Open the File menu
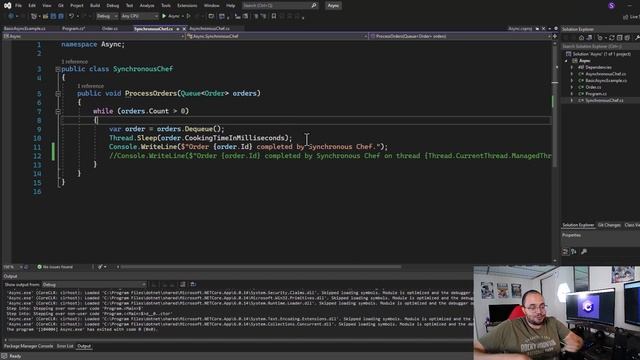The width and height of the screenshot is (640, 360). pos(18,6)
